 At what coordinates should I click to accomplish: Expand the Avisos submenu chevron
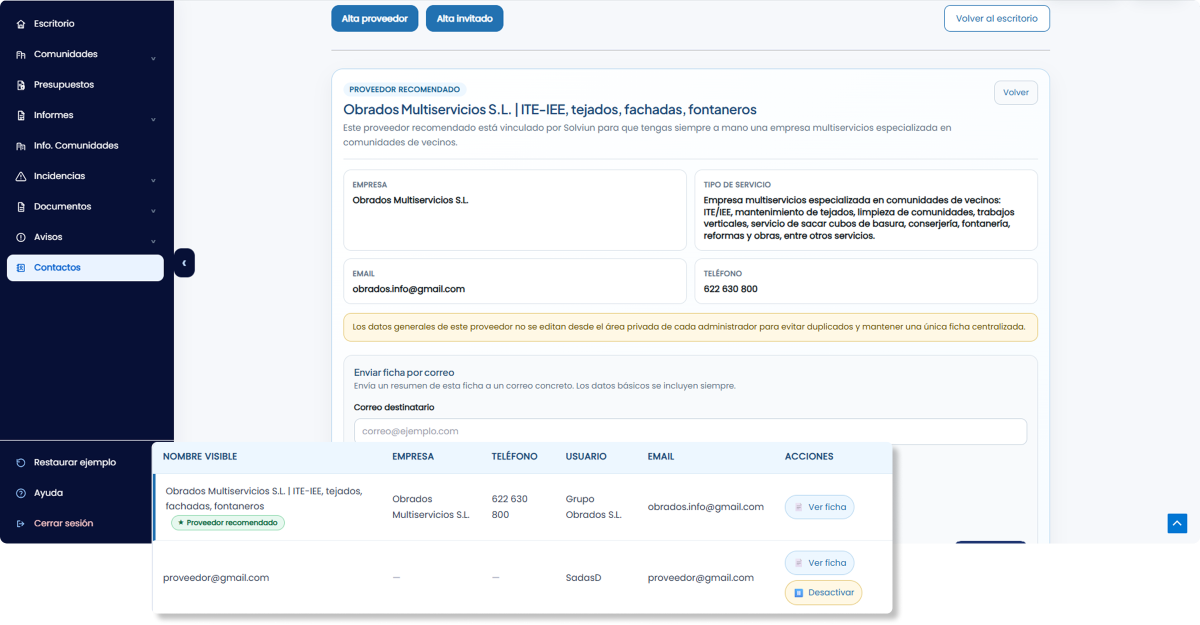tap(153, 241)
